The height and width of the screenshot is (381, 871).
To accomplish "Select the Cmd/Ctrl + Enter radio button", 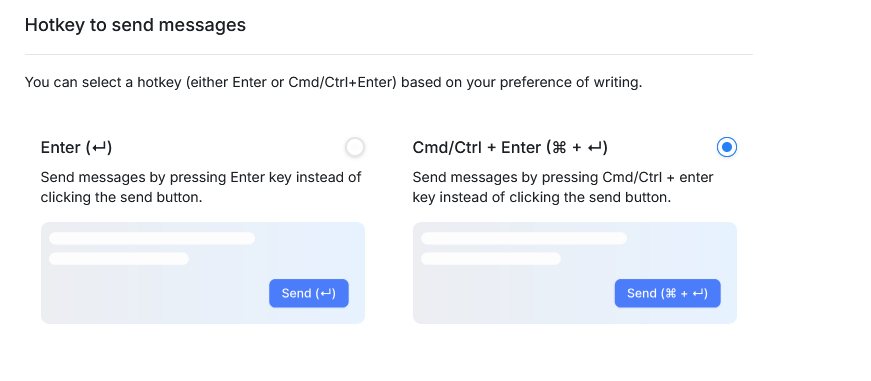I will click(727, 147).
